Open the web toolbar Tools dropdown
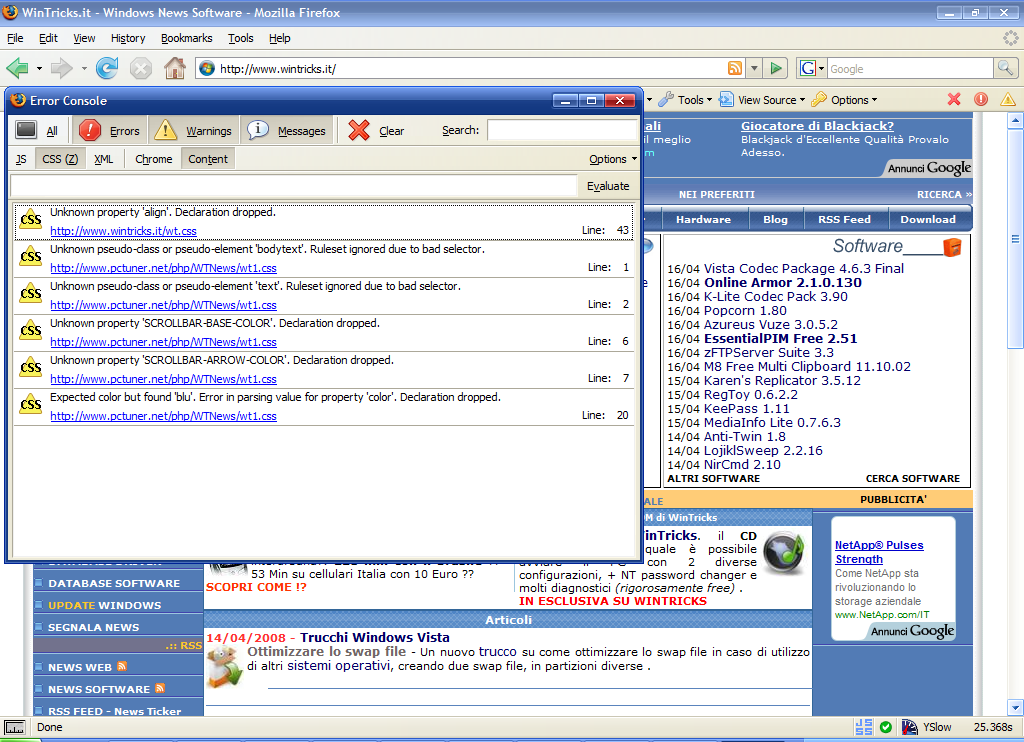1024x742 pixels. click(685, 100)
